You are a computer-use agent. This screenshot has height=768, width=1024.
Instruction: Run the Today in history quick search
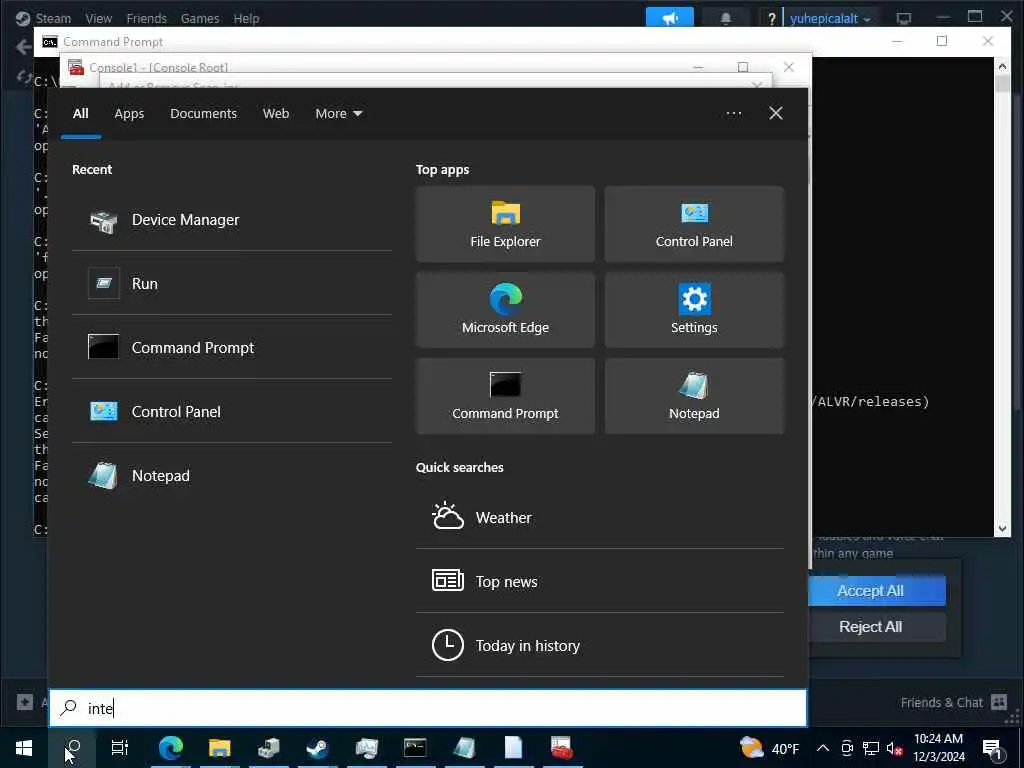click(x=600, y=645)
